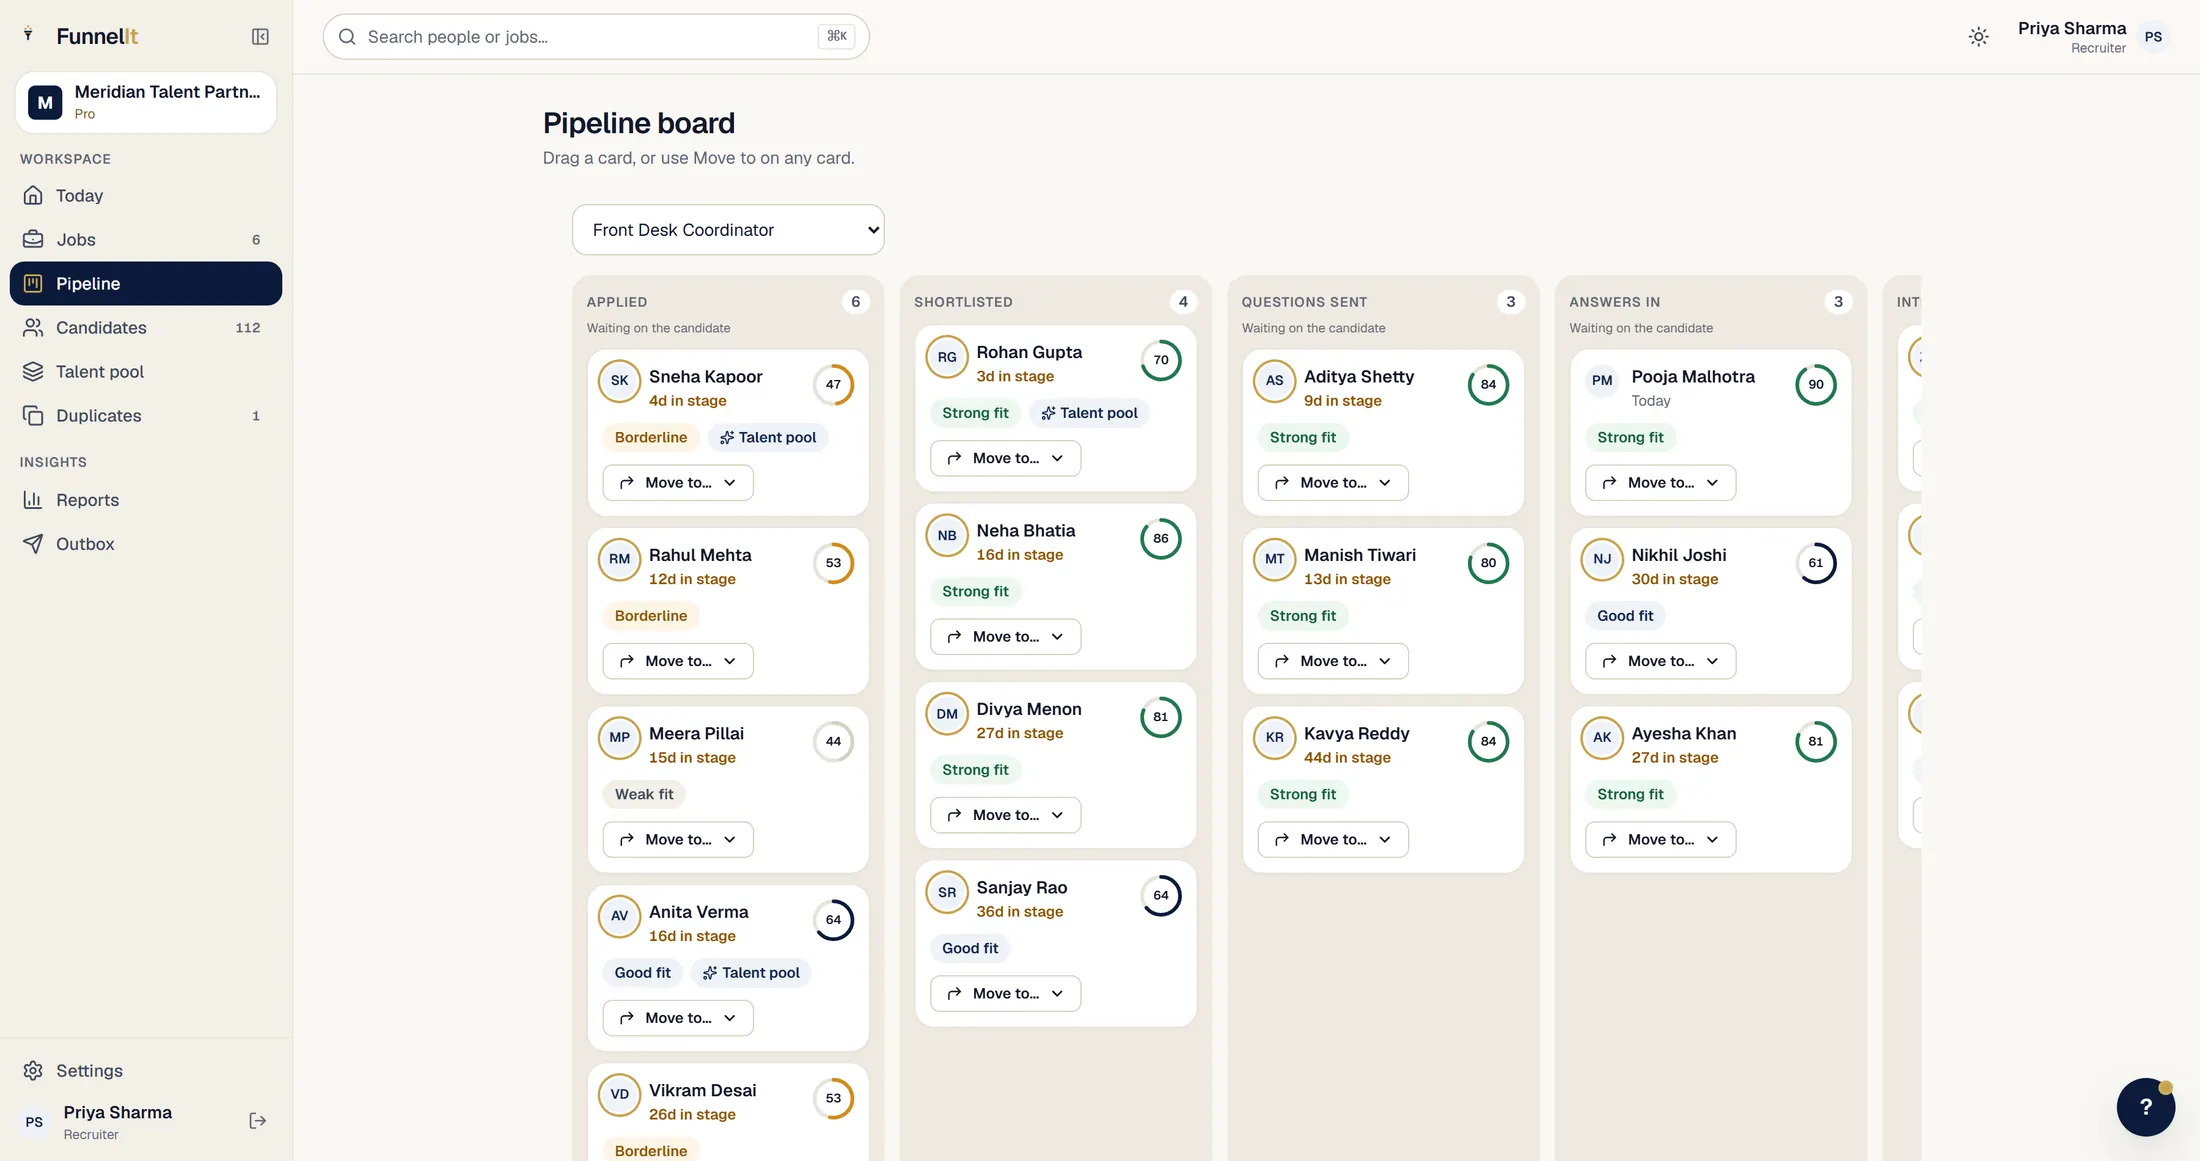Open Move to dropdown on Aditya Shetty card
2200x1161 pixels.
(1333, 483)
